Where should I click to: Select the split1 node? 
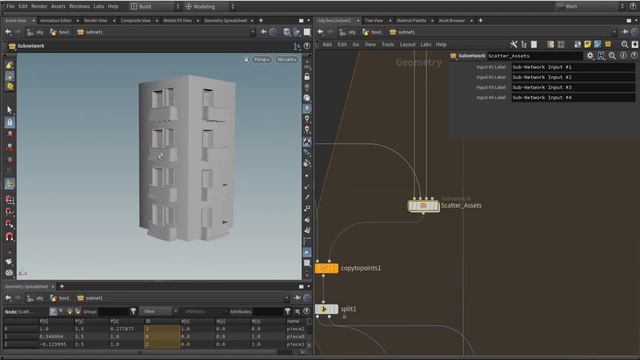(327, 309)
